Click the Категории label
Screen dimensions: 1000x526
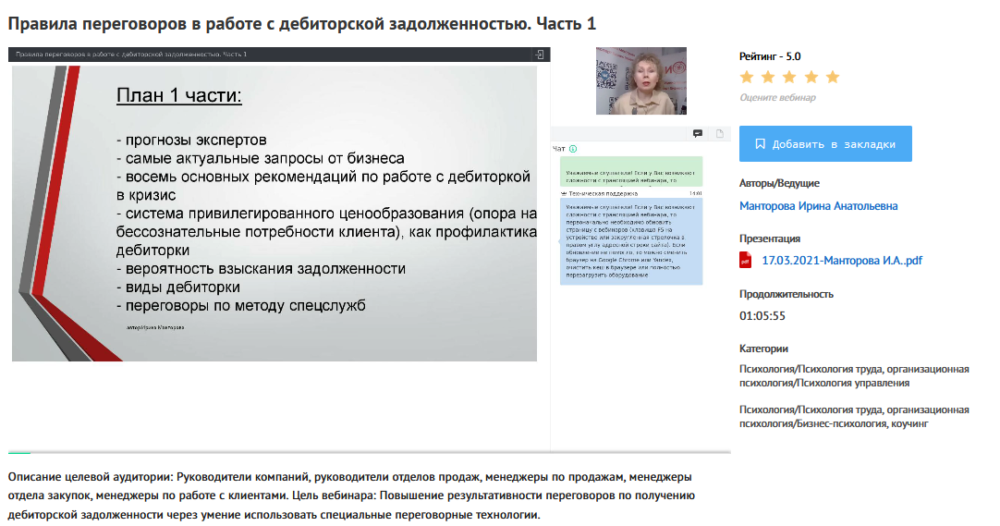click(x=763, y=349)
